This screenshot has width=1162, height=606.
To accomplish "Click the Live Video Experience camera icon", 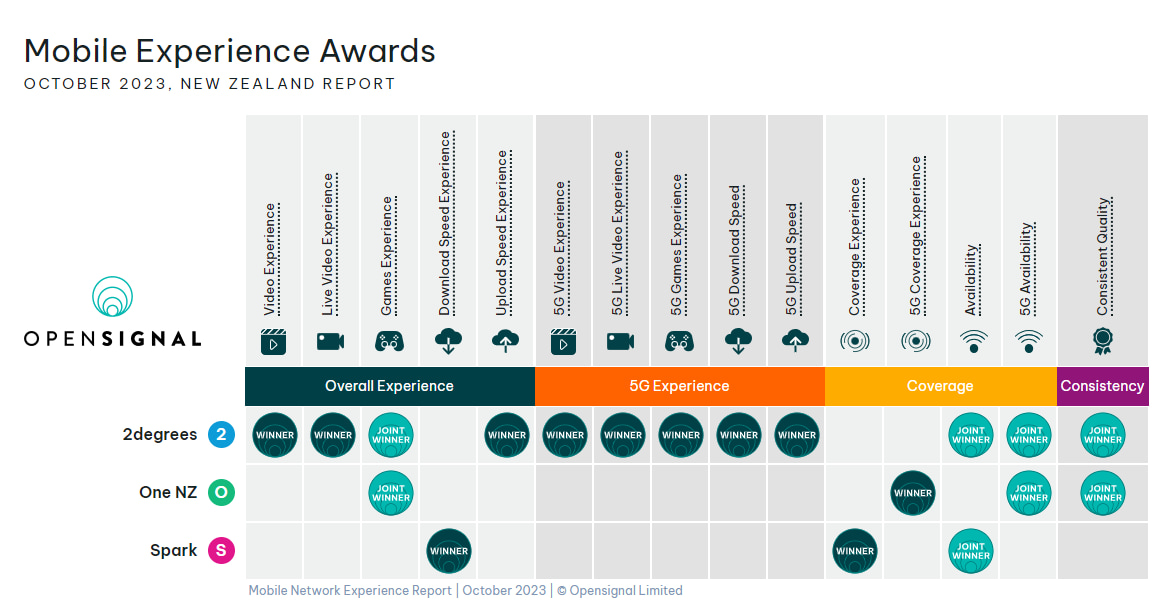I will pos(331,341).
